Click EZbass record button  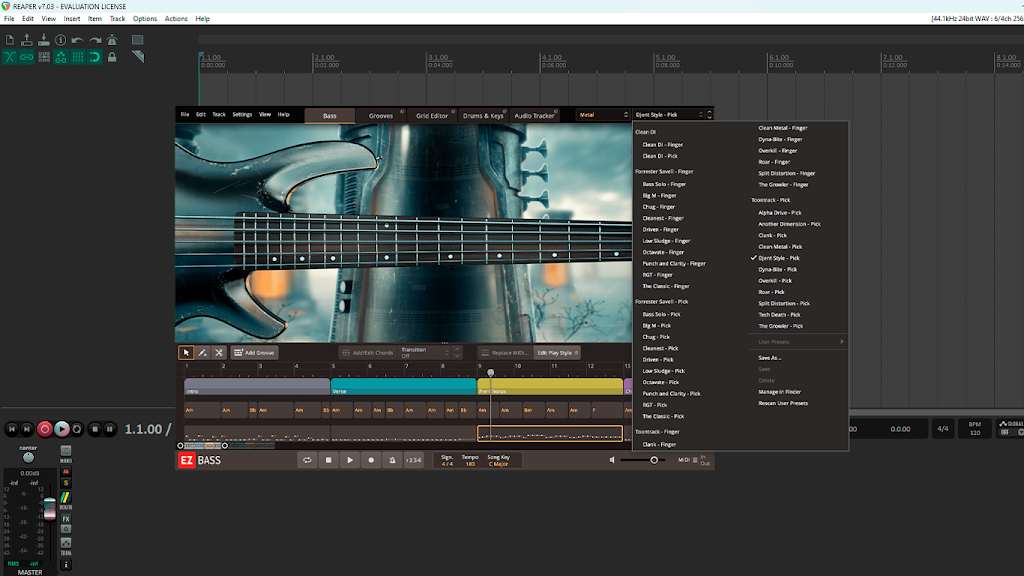pos(371,460)
